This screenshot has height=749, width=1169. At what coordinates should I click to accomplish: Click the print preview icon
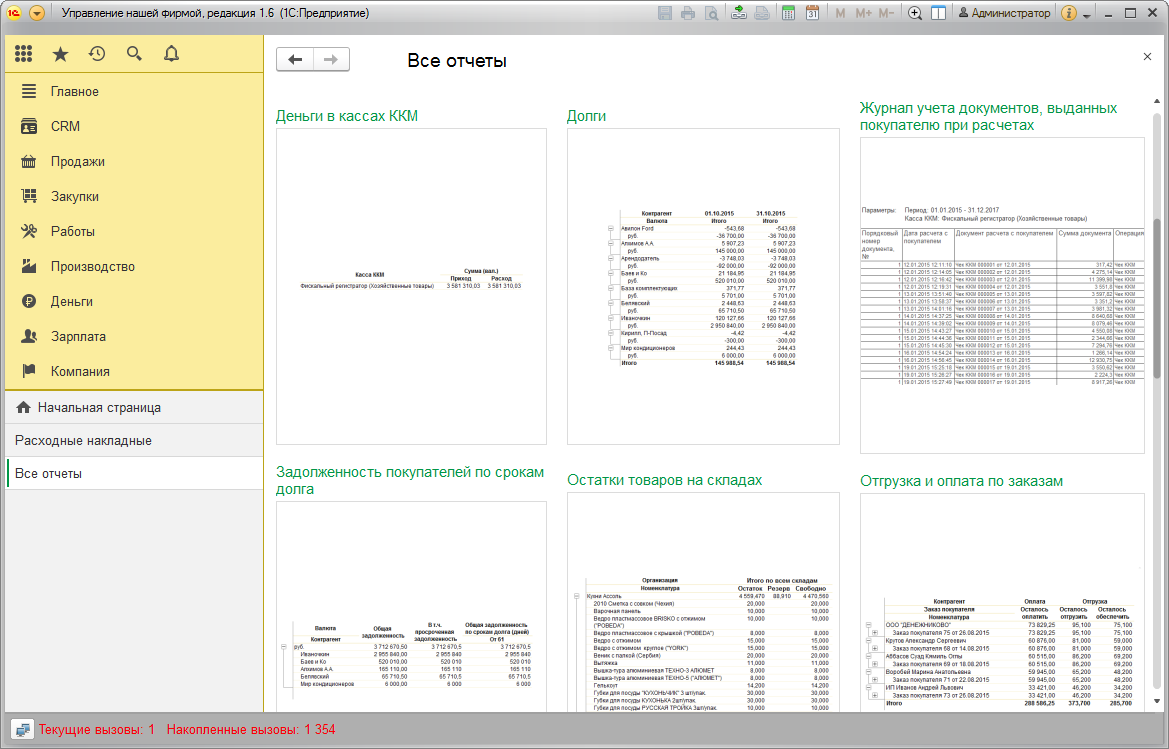(712, 13)
